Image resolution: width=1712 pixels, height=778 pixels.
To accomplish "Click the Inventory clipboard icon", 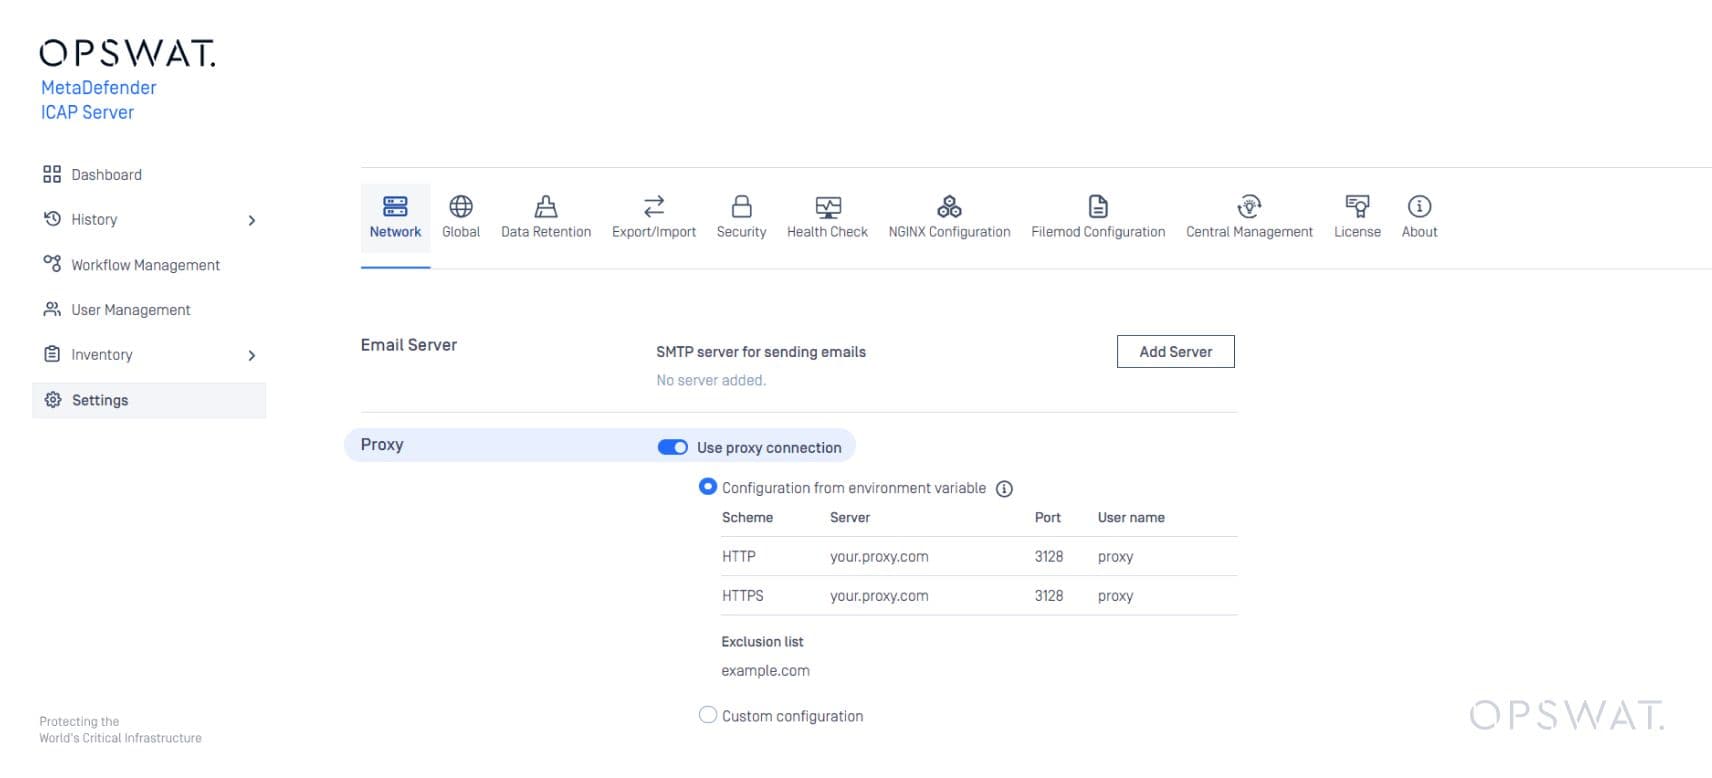I will (52, 354).
